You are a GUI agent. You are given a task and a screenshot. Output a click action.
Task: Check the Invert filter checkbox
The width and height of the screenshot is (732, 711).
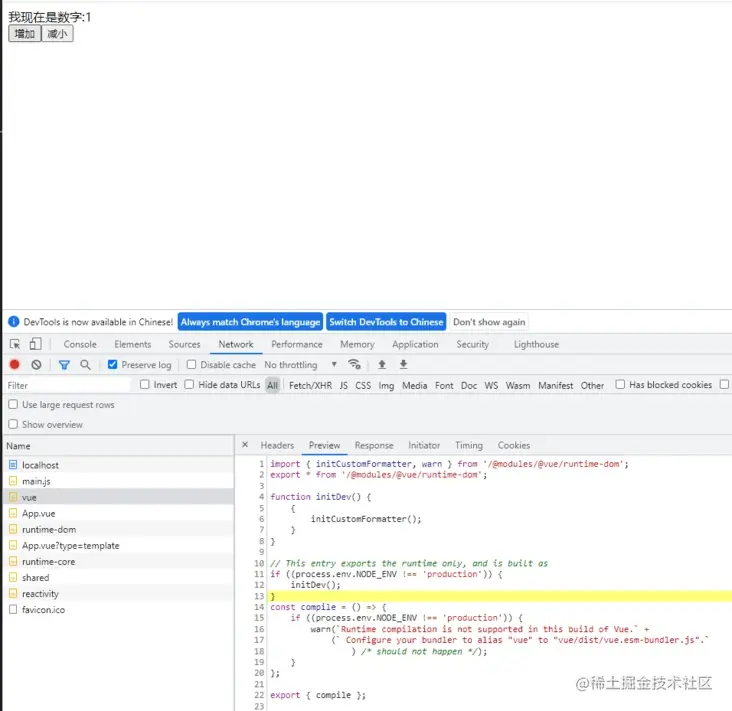(145, 385)
